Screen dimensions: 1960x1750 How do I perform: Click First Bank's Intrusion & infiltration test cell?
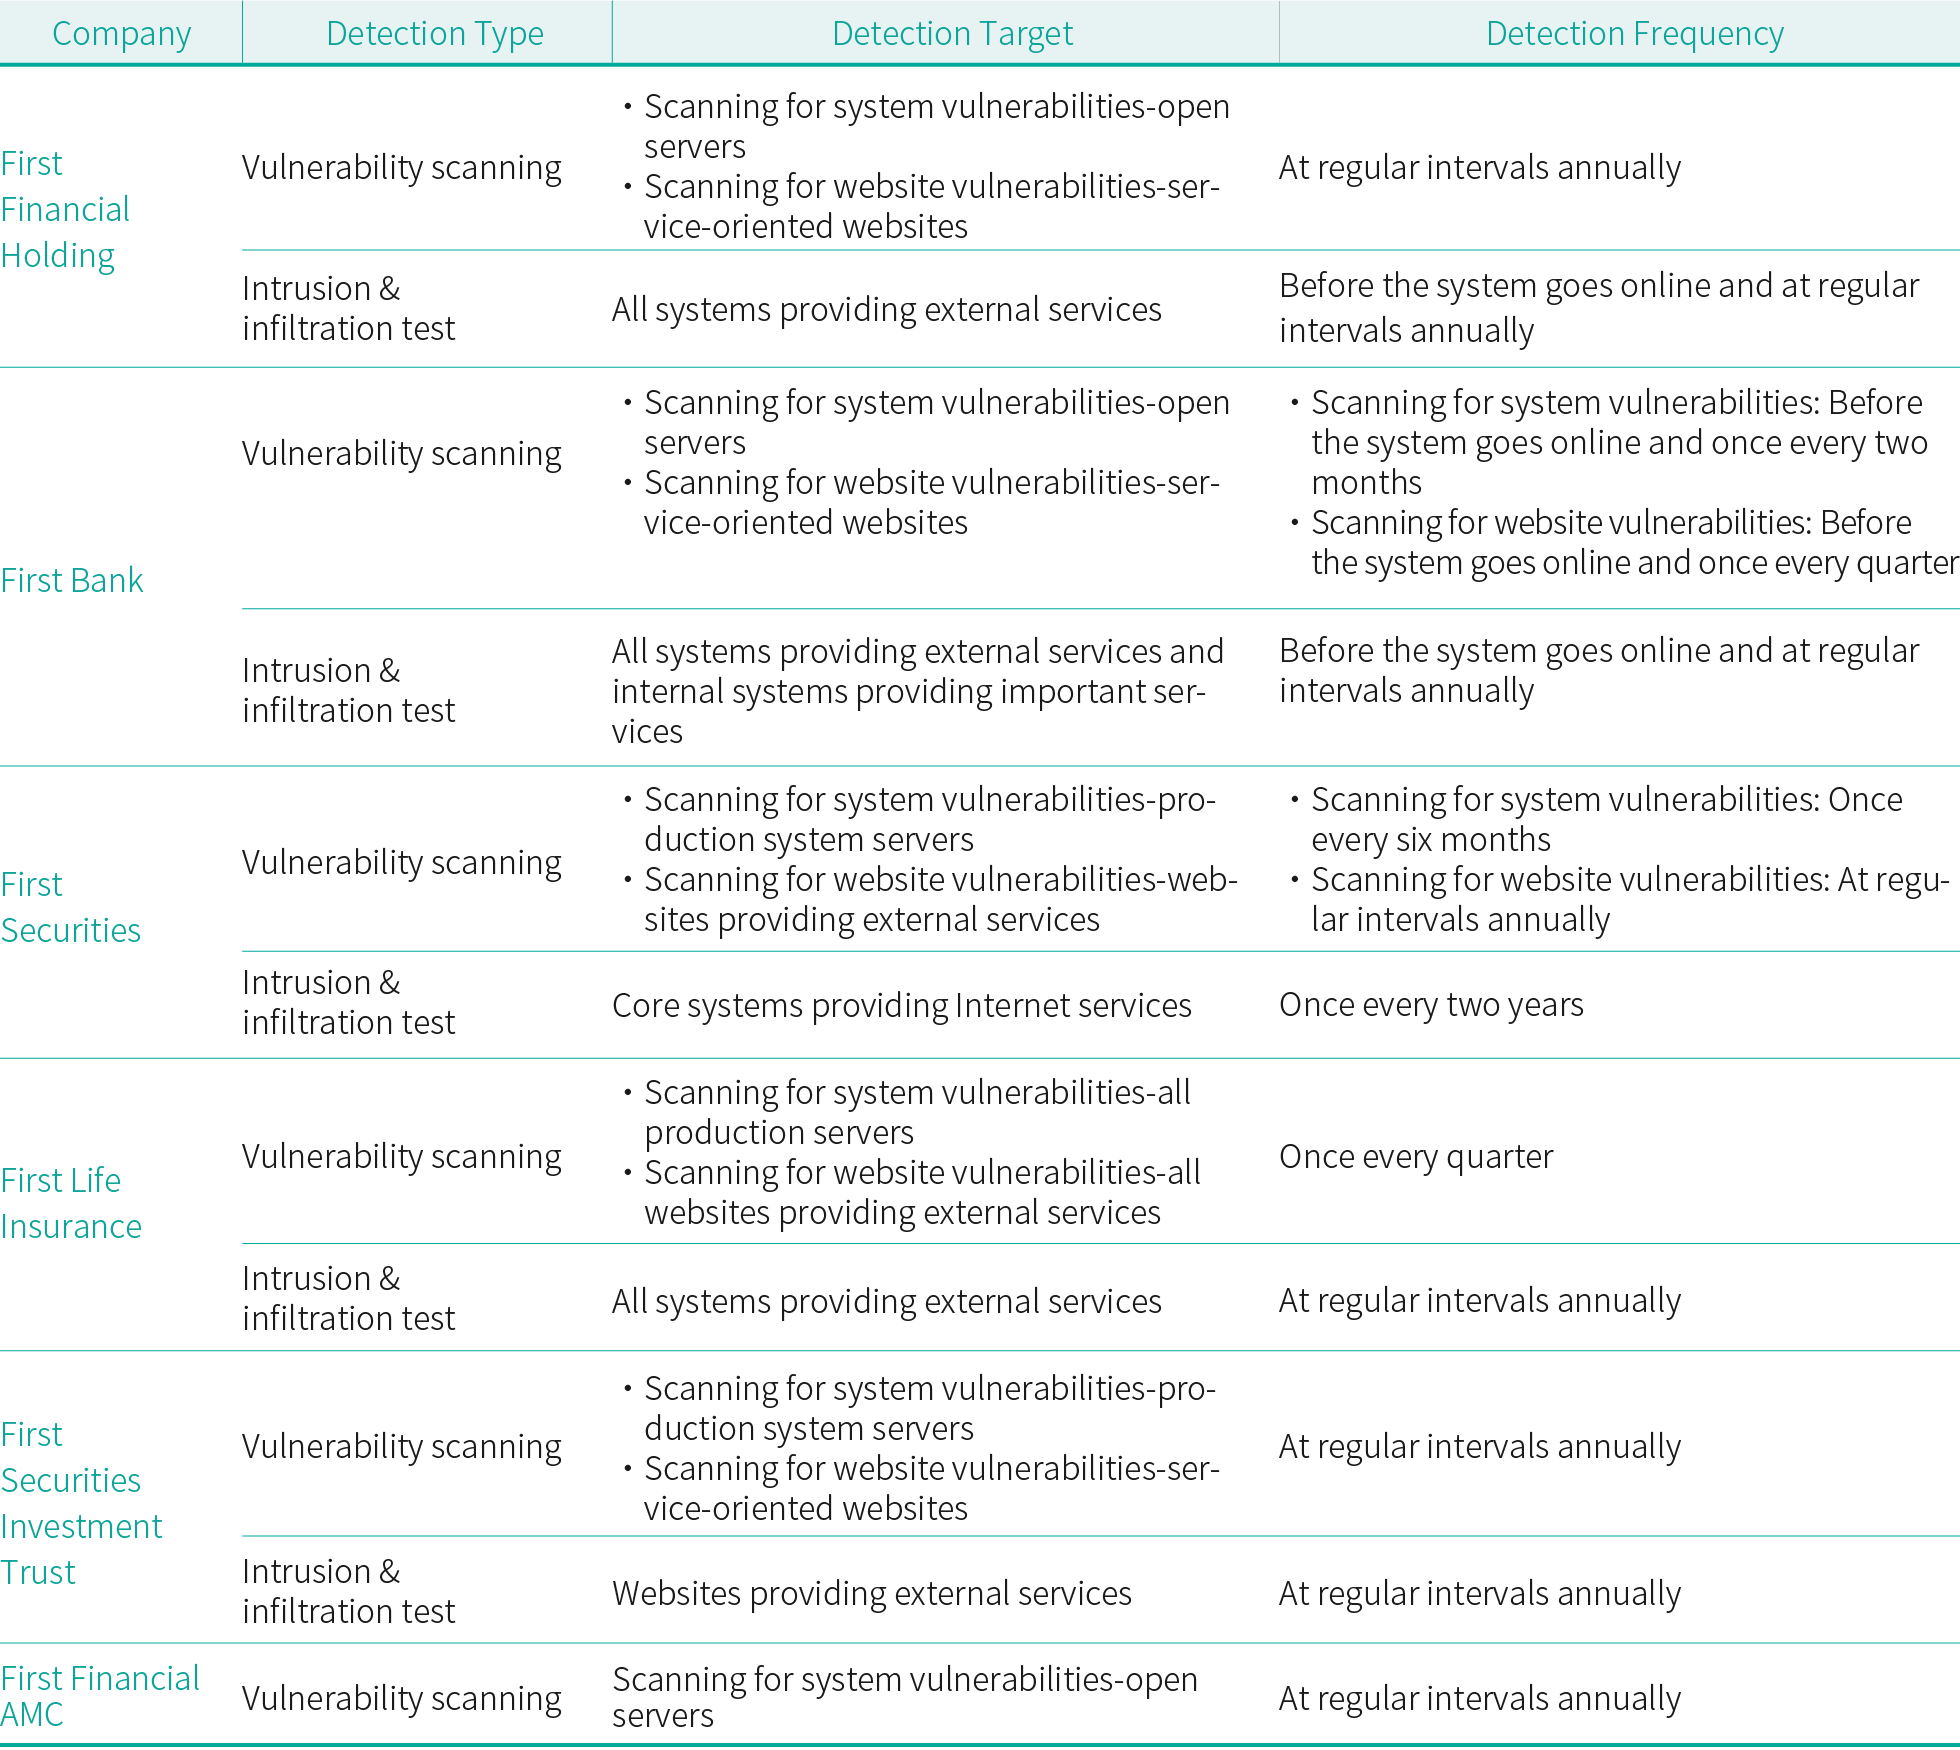(348, 690)
